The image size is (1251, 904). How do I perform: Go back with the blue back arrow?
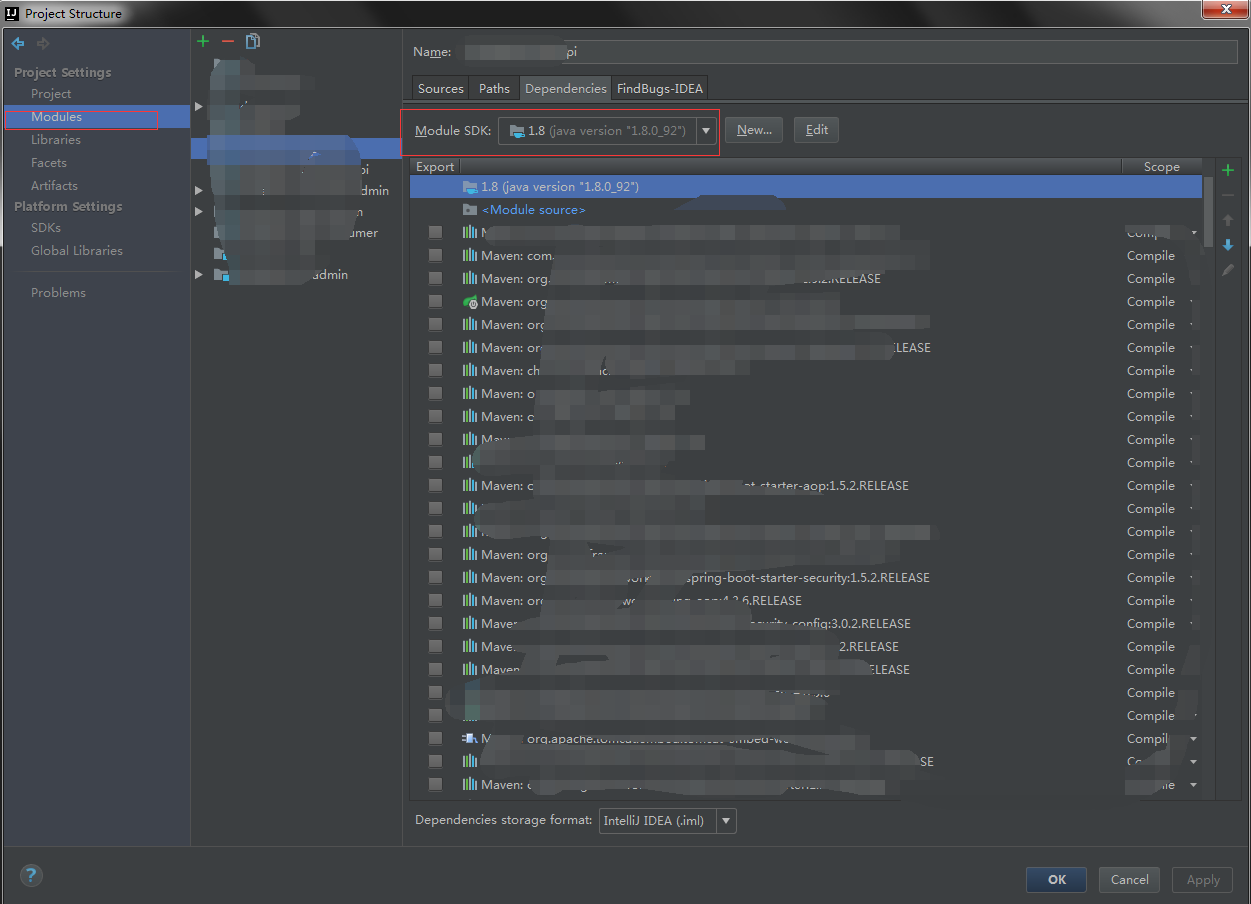tap(18, 43)
